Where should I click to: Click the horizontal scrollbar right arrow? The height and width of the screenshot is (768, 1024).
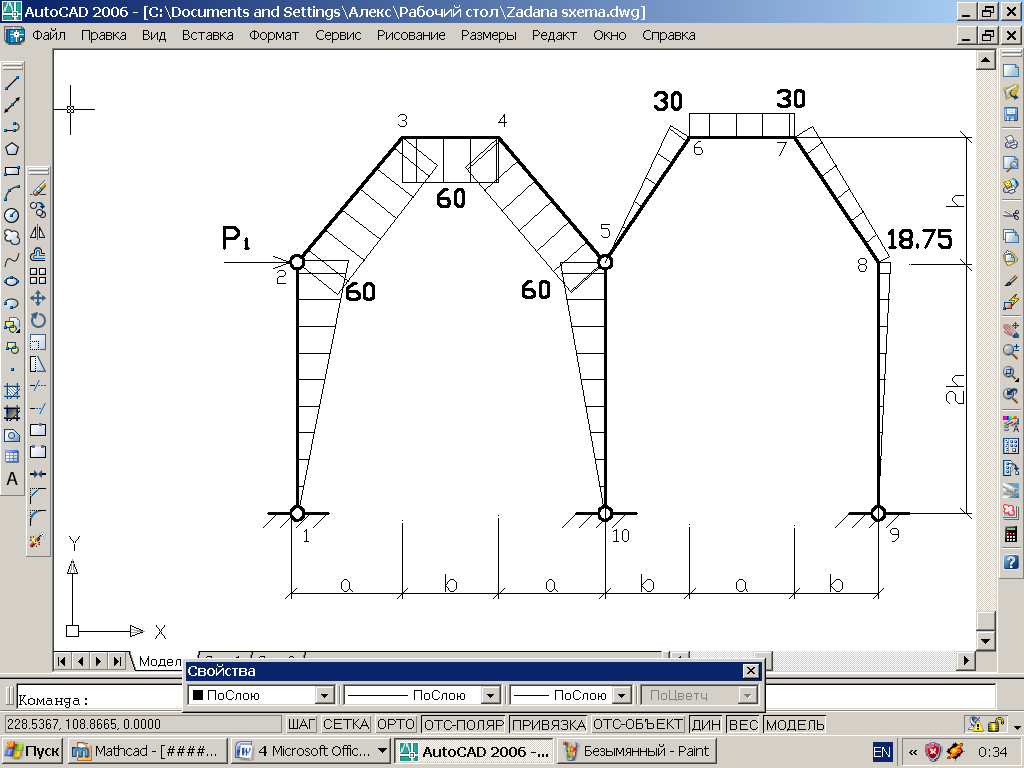967,660
